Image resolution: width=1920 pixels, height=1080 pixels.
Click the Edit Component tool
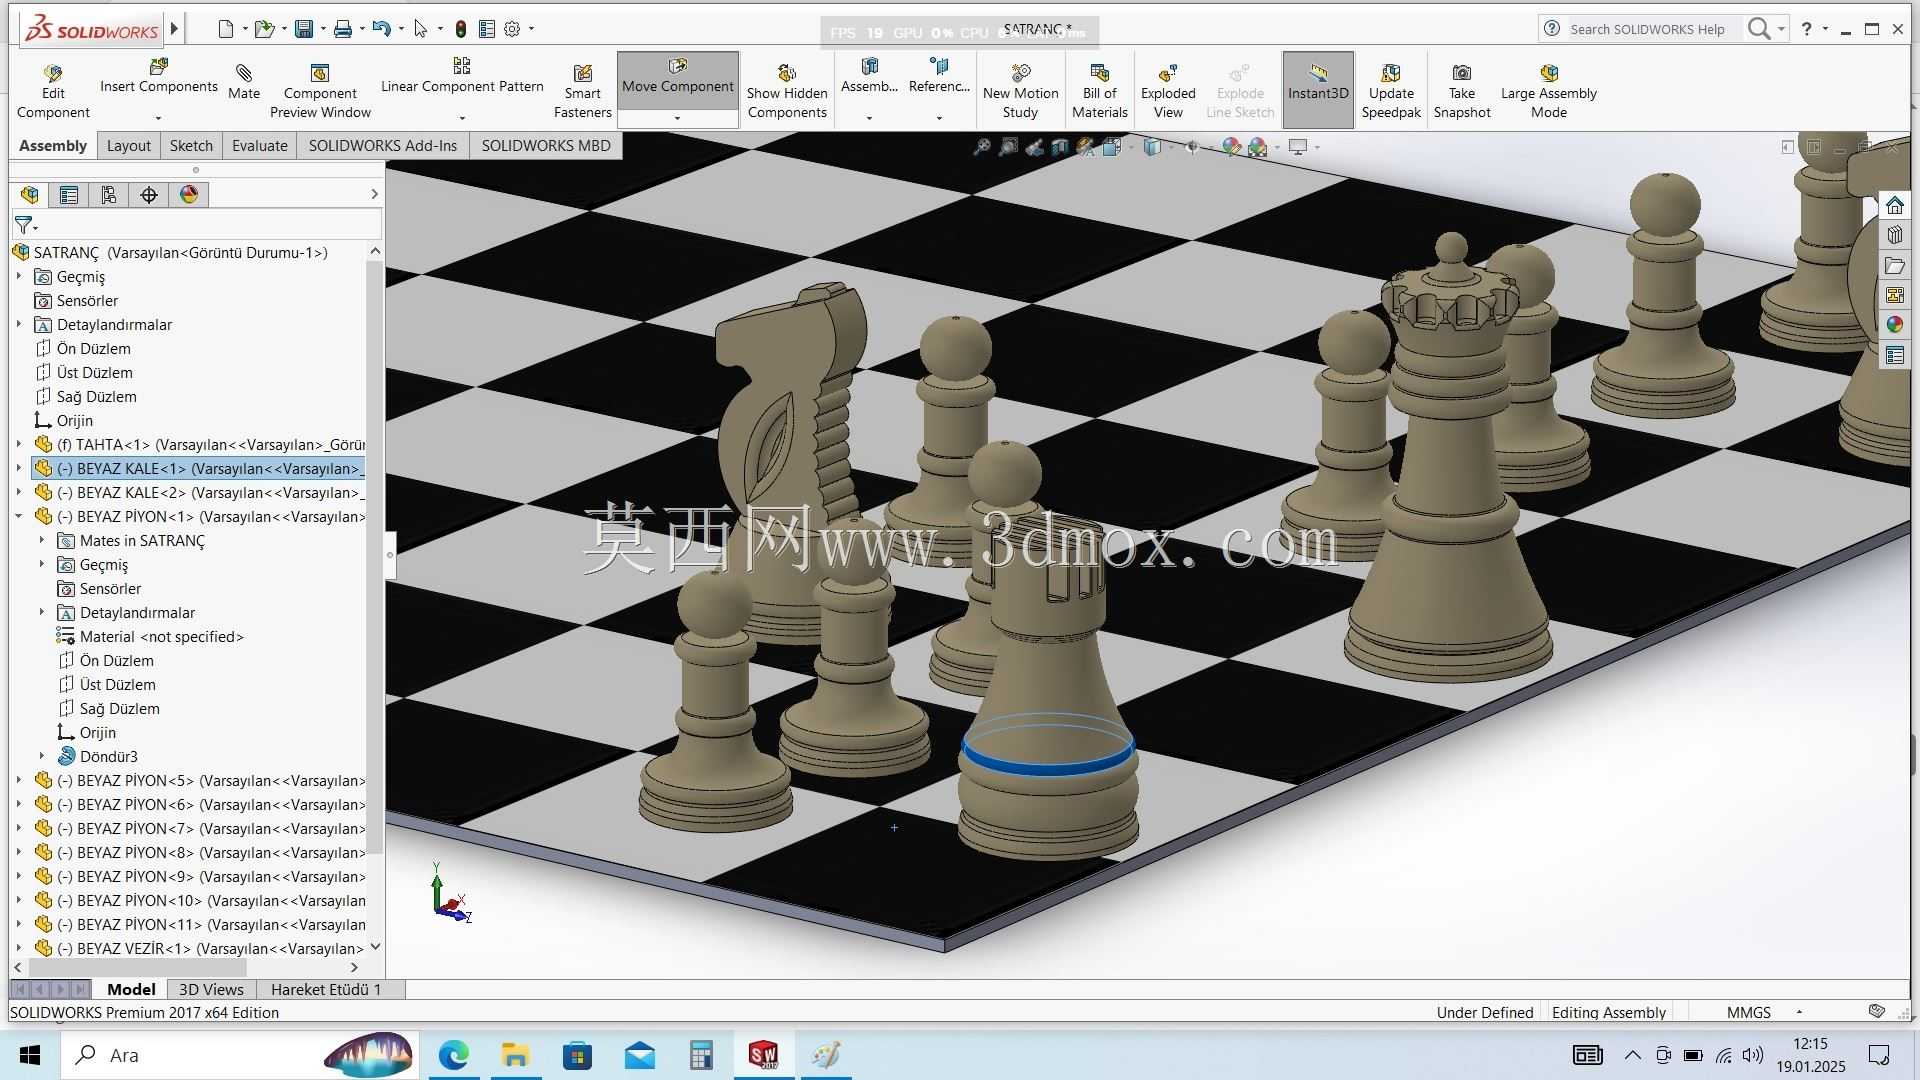53,91
